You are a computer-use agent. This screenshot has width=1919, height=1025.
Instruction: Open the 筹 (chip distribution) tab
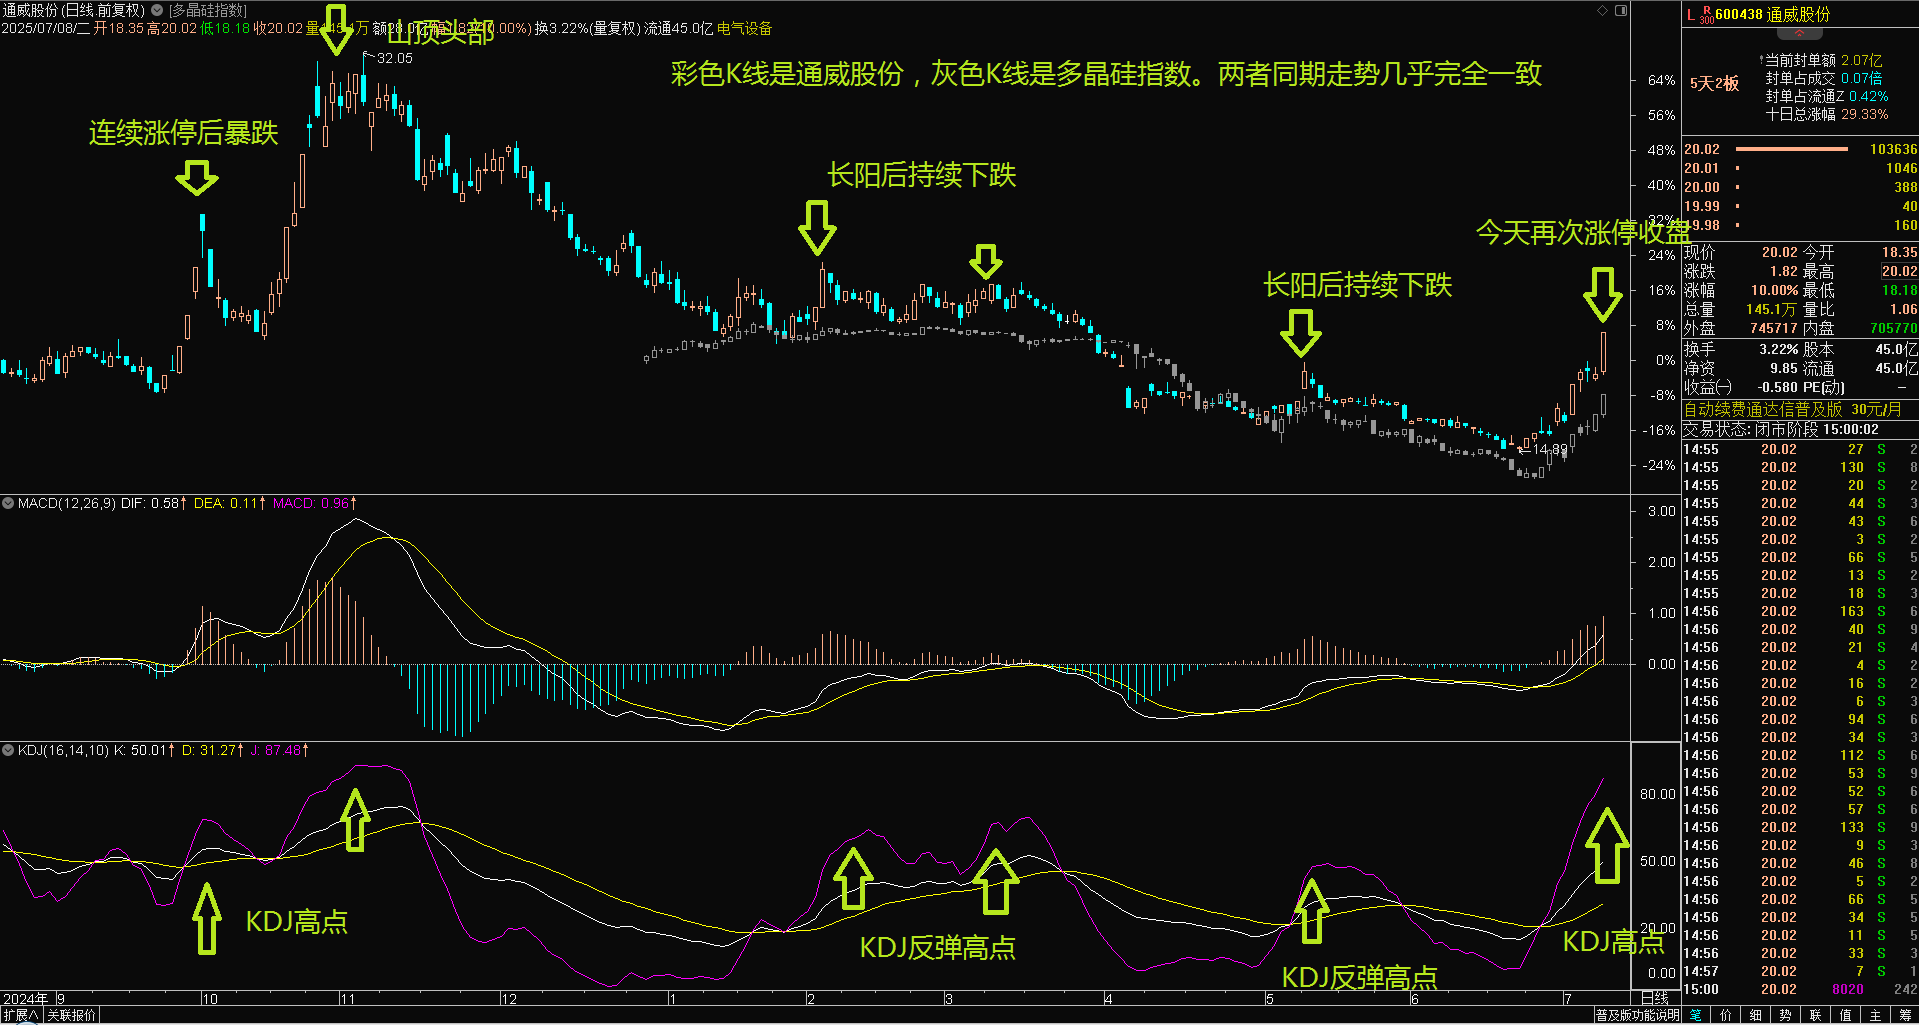point(1905,1015)
